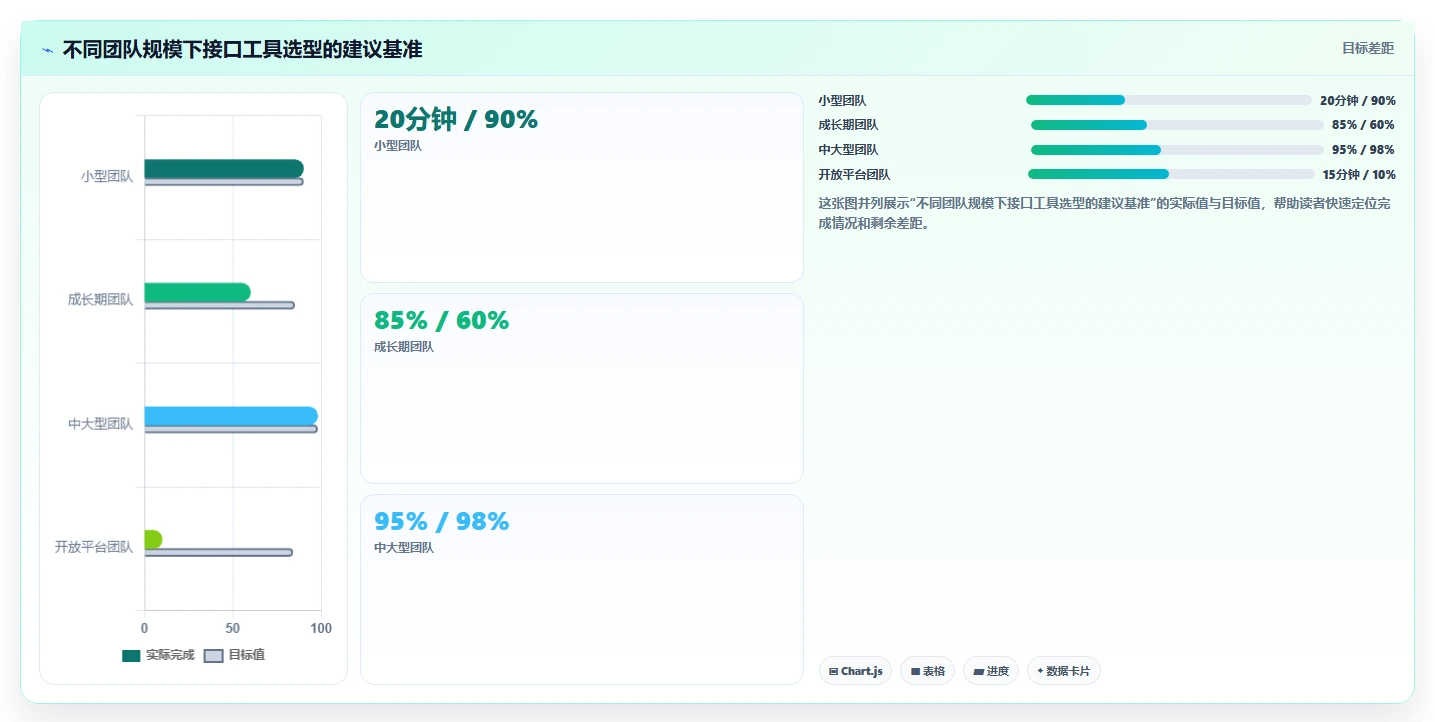Click 小型团队 chart axis label

pos(107,176)
